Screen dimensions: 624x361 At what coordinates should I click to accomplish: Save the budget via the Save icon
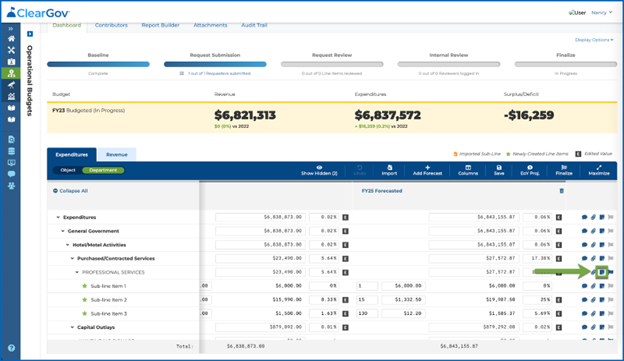[499, 170]
